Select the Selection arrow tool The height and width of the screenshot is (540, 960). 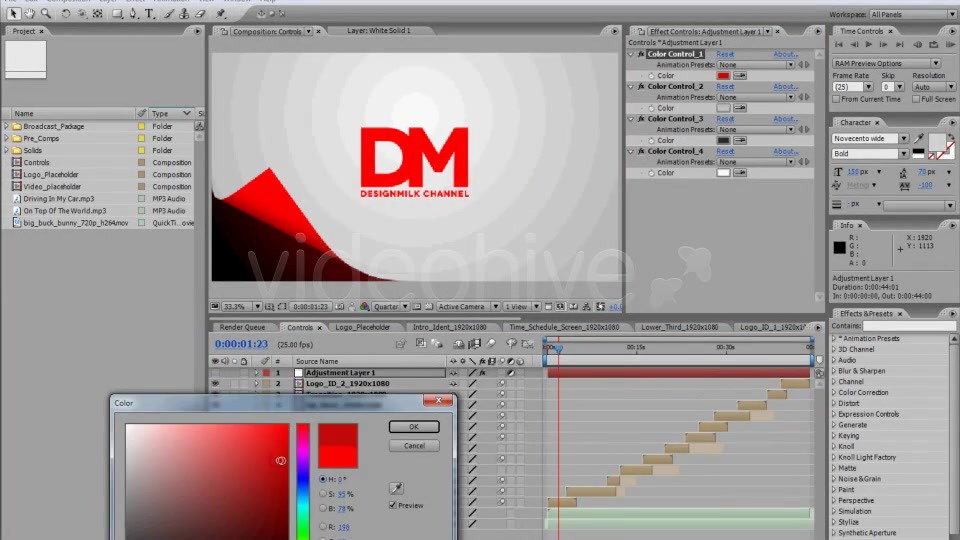pyautogui.click(x=13, y=13)
